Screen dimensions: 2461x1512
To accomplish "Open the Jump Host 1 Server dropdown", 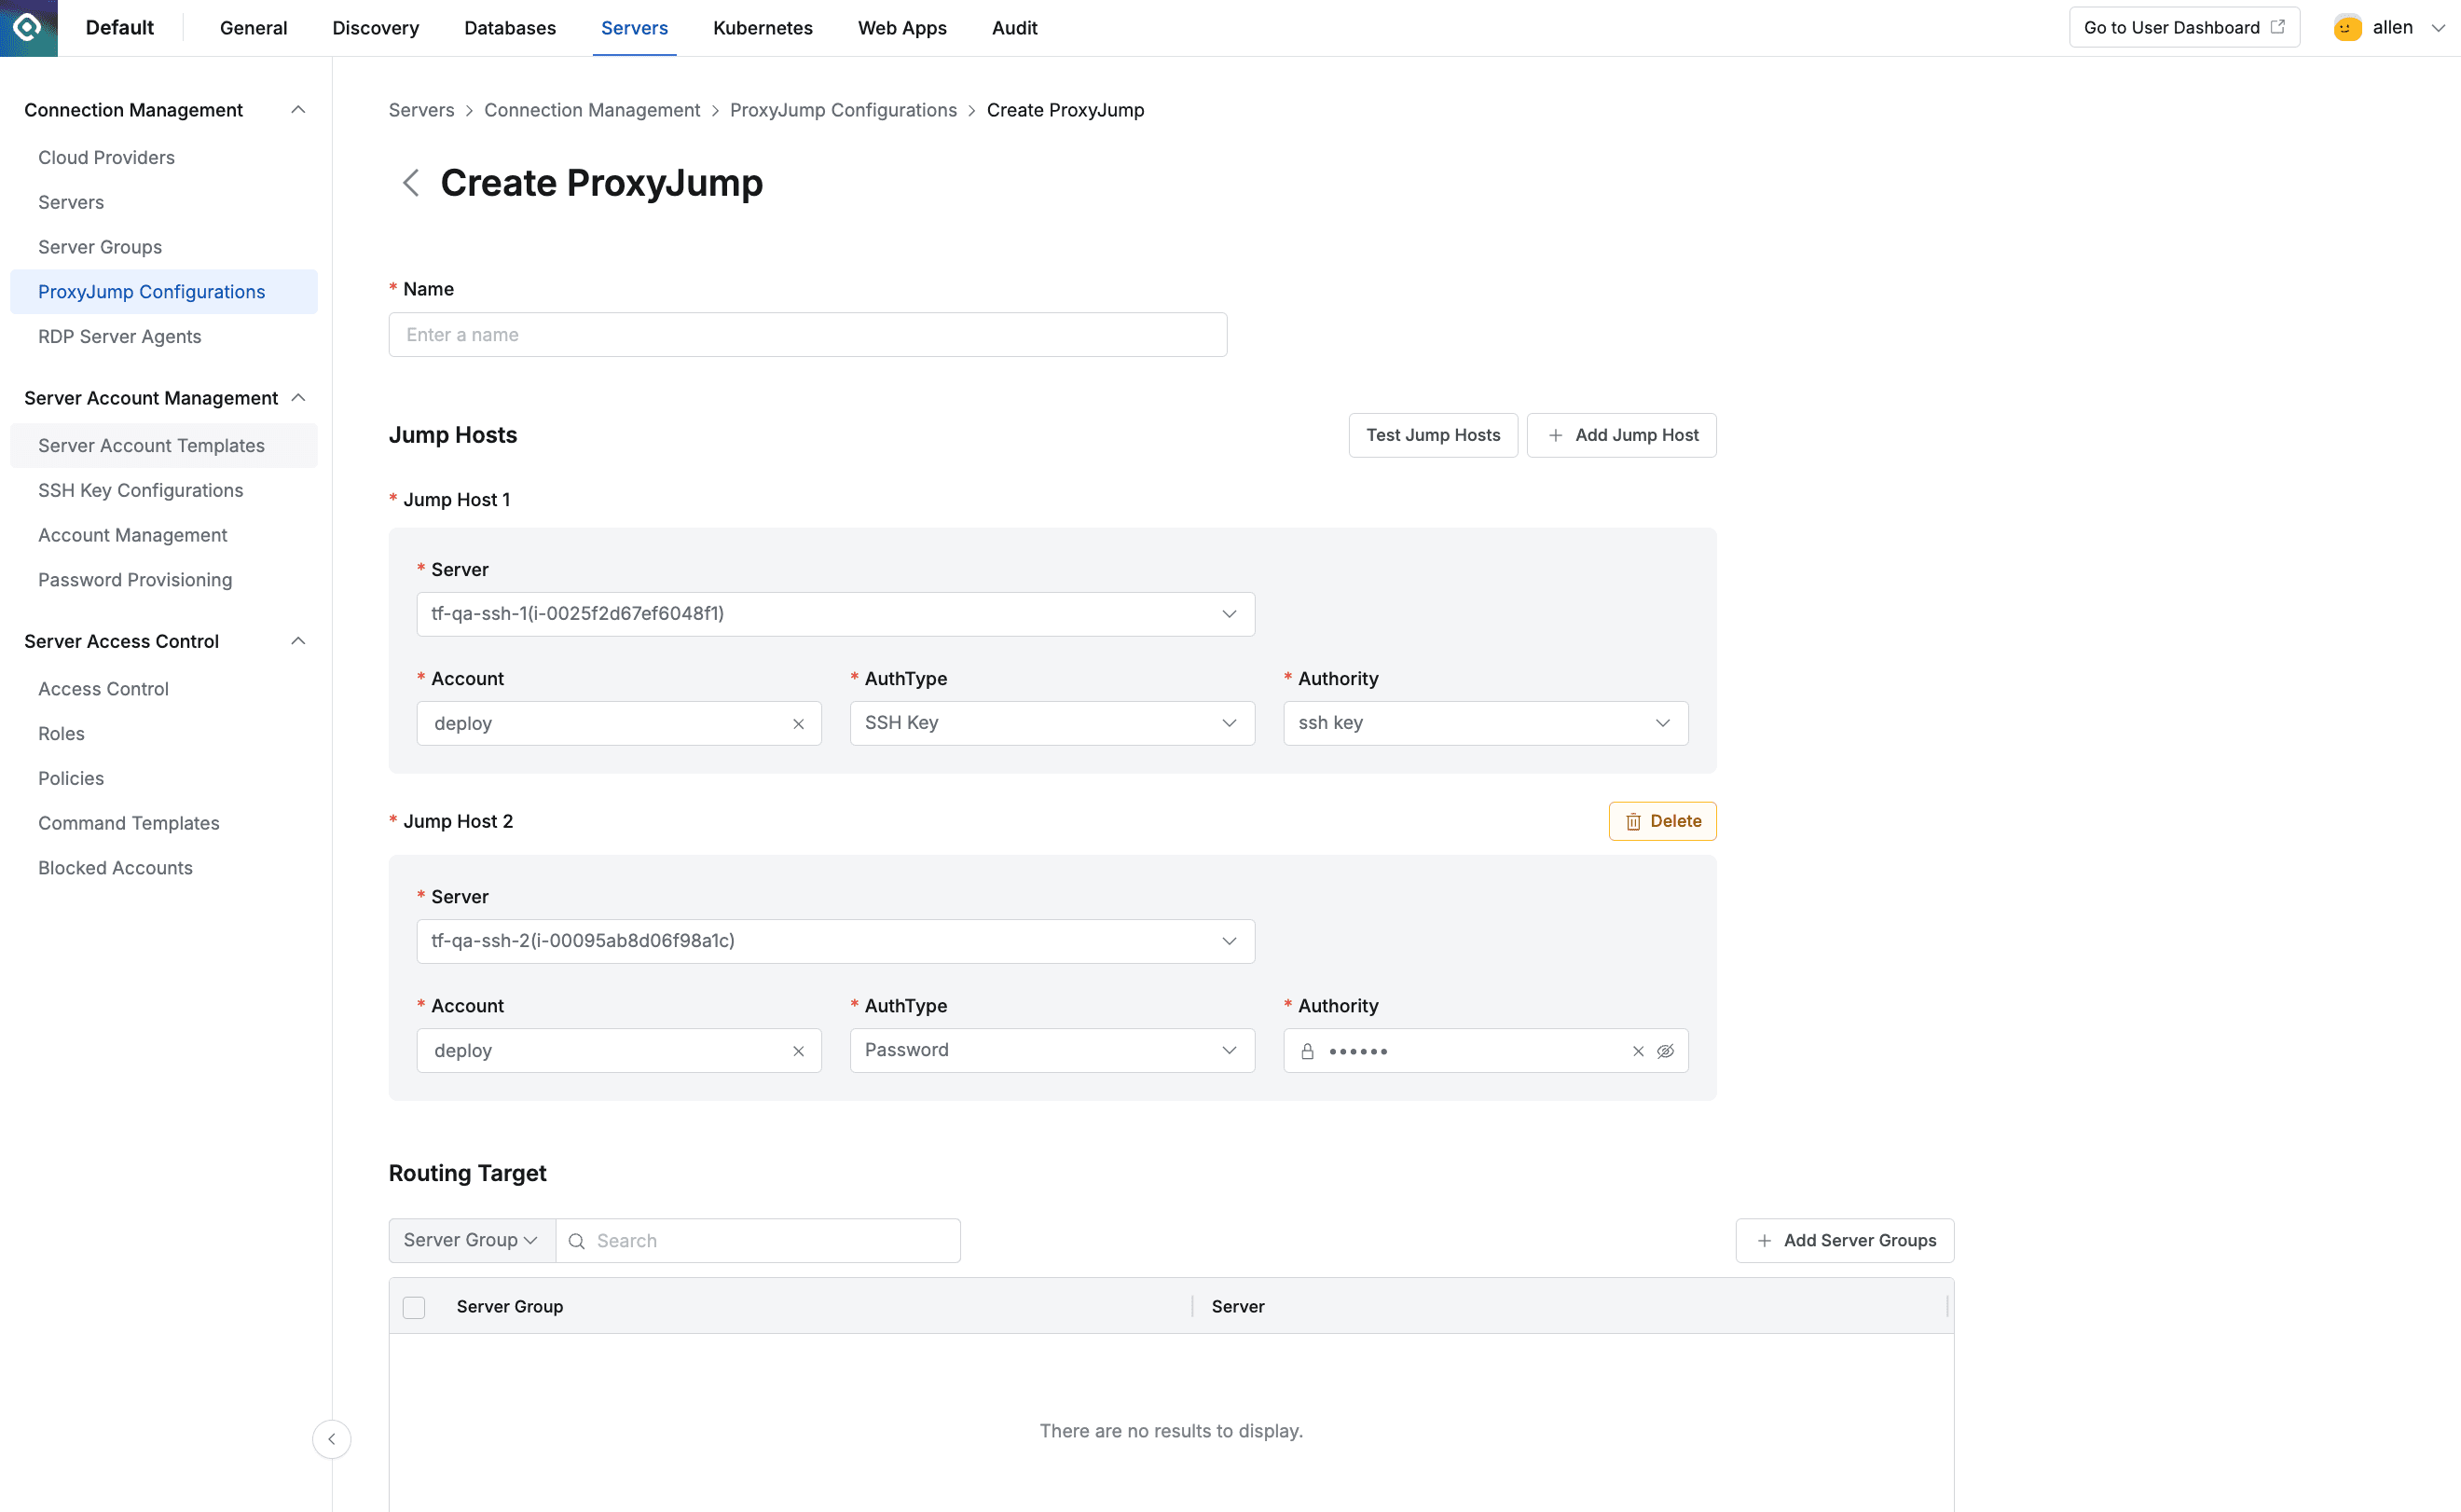I will 1229,614.
